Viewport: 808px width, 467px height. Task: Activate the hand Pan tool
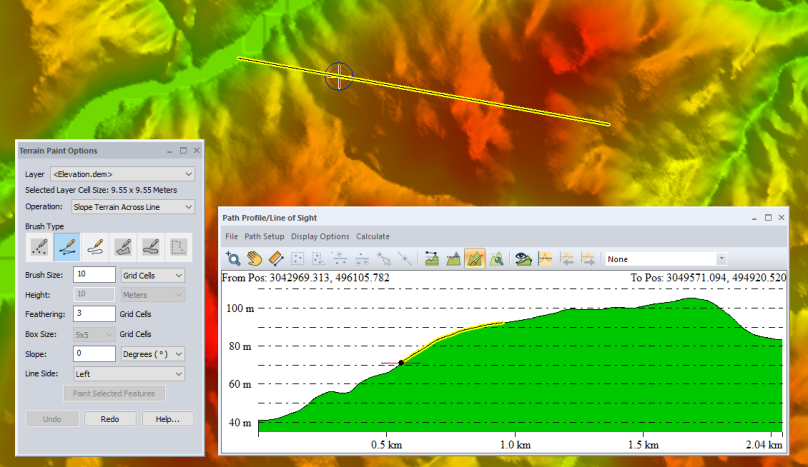[x=255, y=259]
